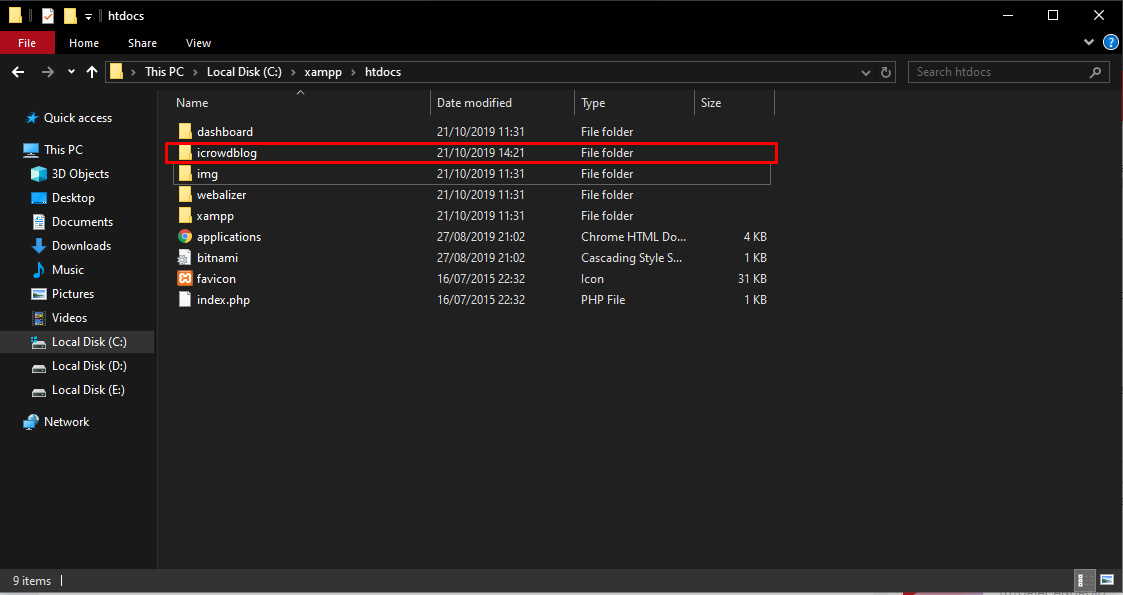Click Local Disk (C:) in address breadcrumb
This screenshot has height=595, width=1123.
[245, 72]
